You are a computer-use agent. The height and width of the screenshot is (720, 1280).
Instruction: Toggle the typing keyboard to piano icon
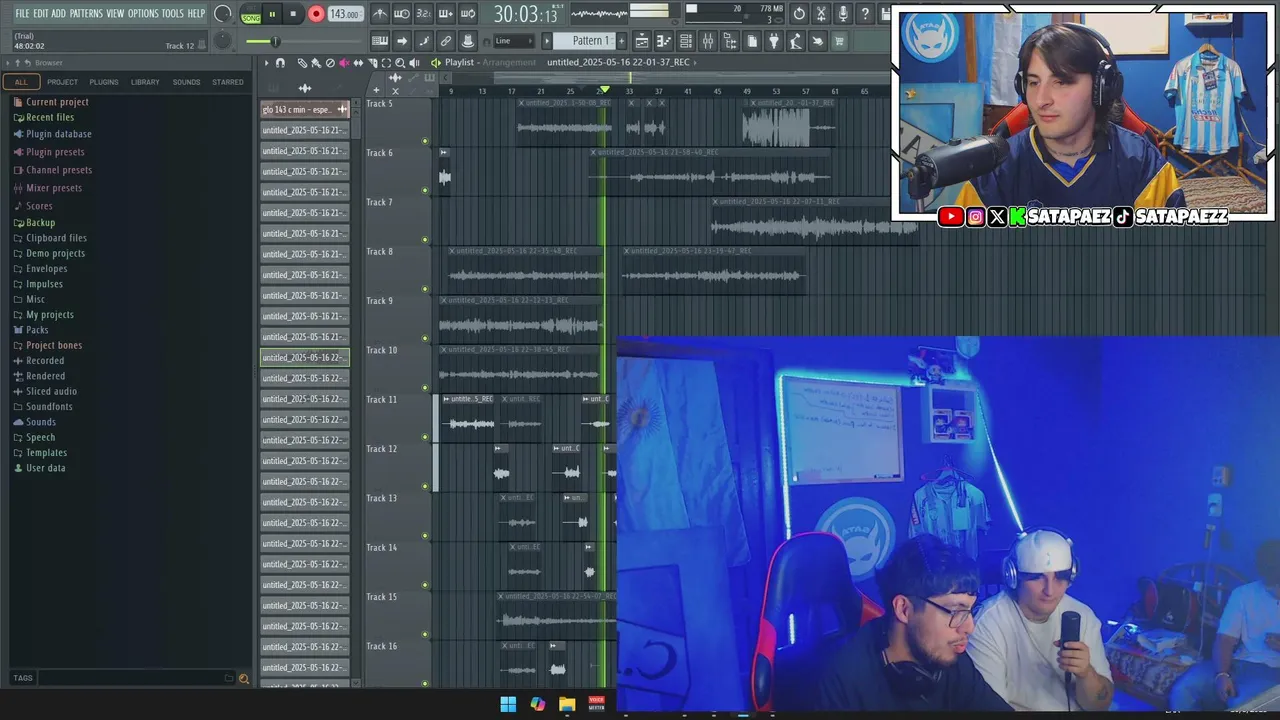(x=380, y=41)
